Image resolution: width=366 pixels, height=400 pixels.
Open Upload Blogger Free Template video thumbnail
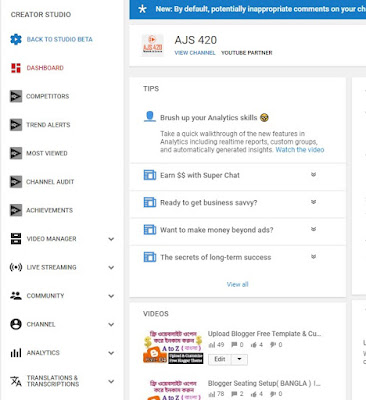pyautogui.click(x=173, y=347)
